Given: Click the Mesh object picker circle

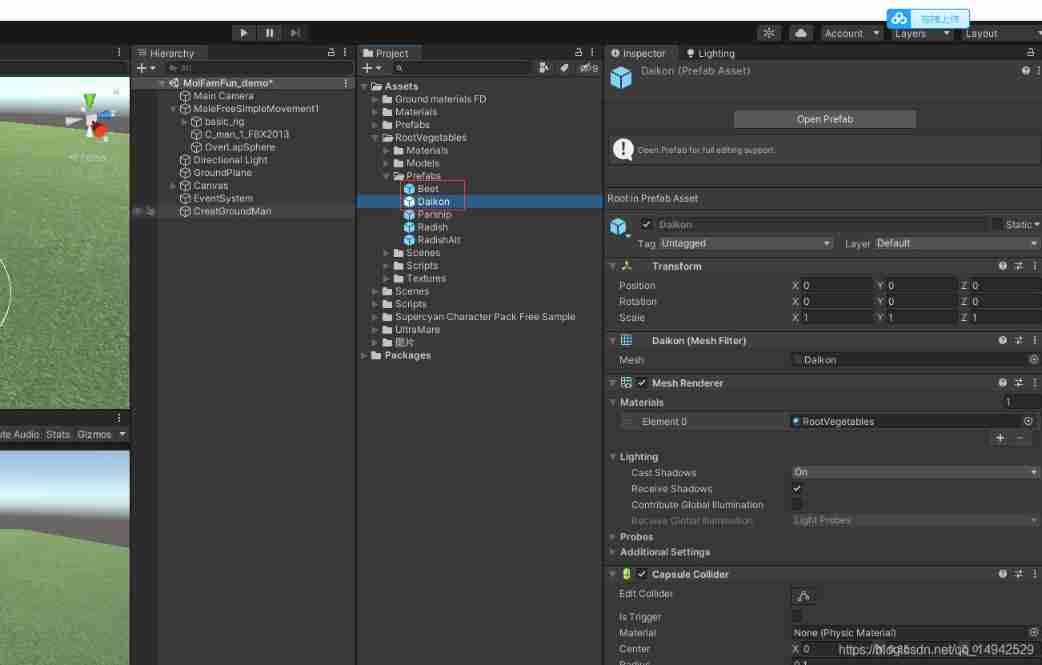Looking at the screenshot, I should click(1033, 359).
